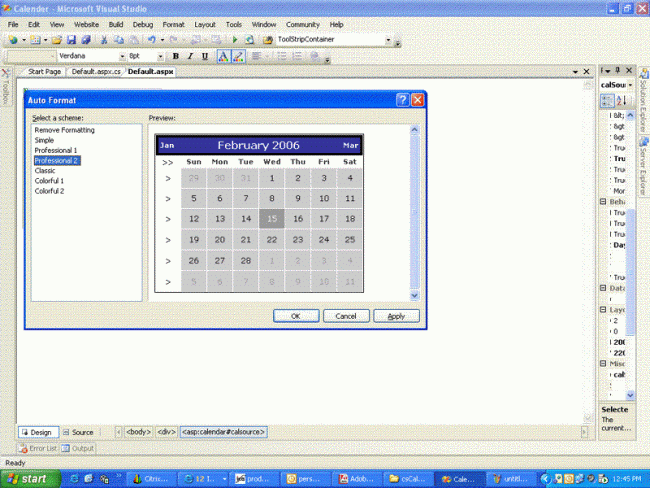
Task: Click the View in Browser icon
Action: [249, 40]
